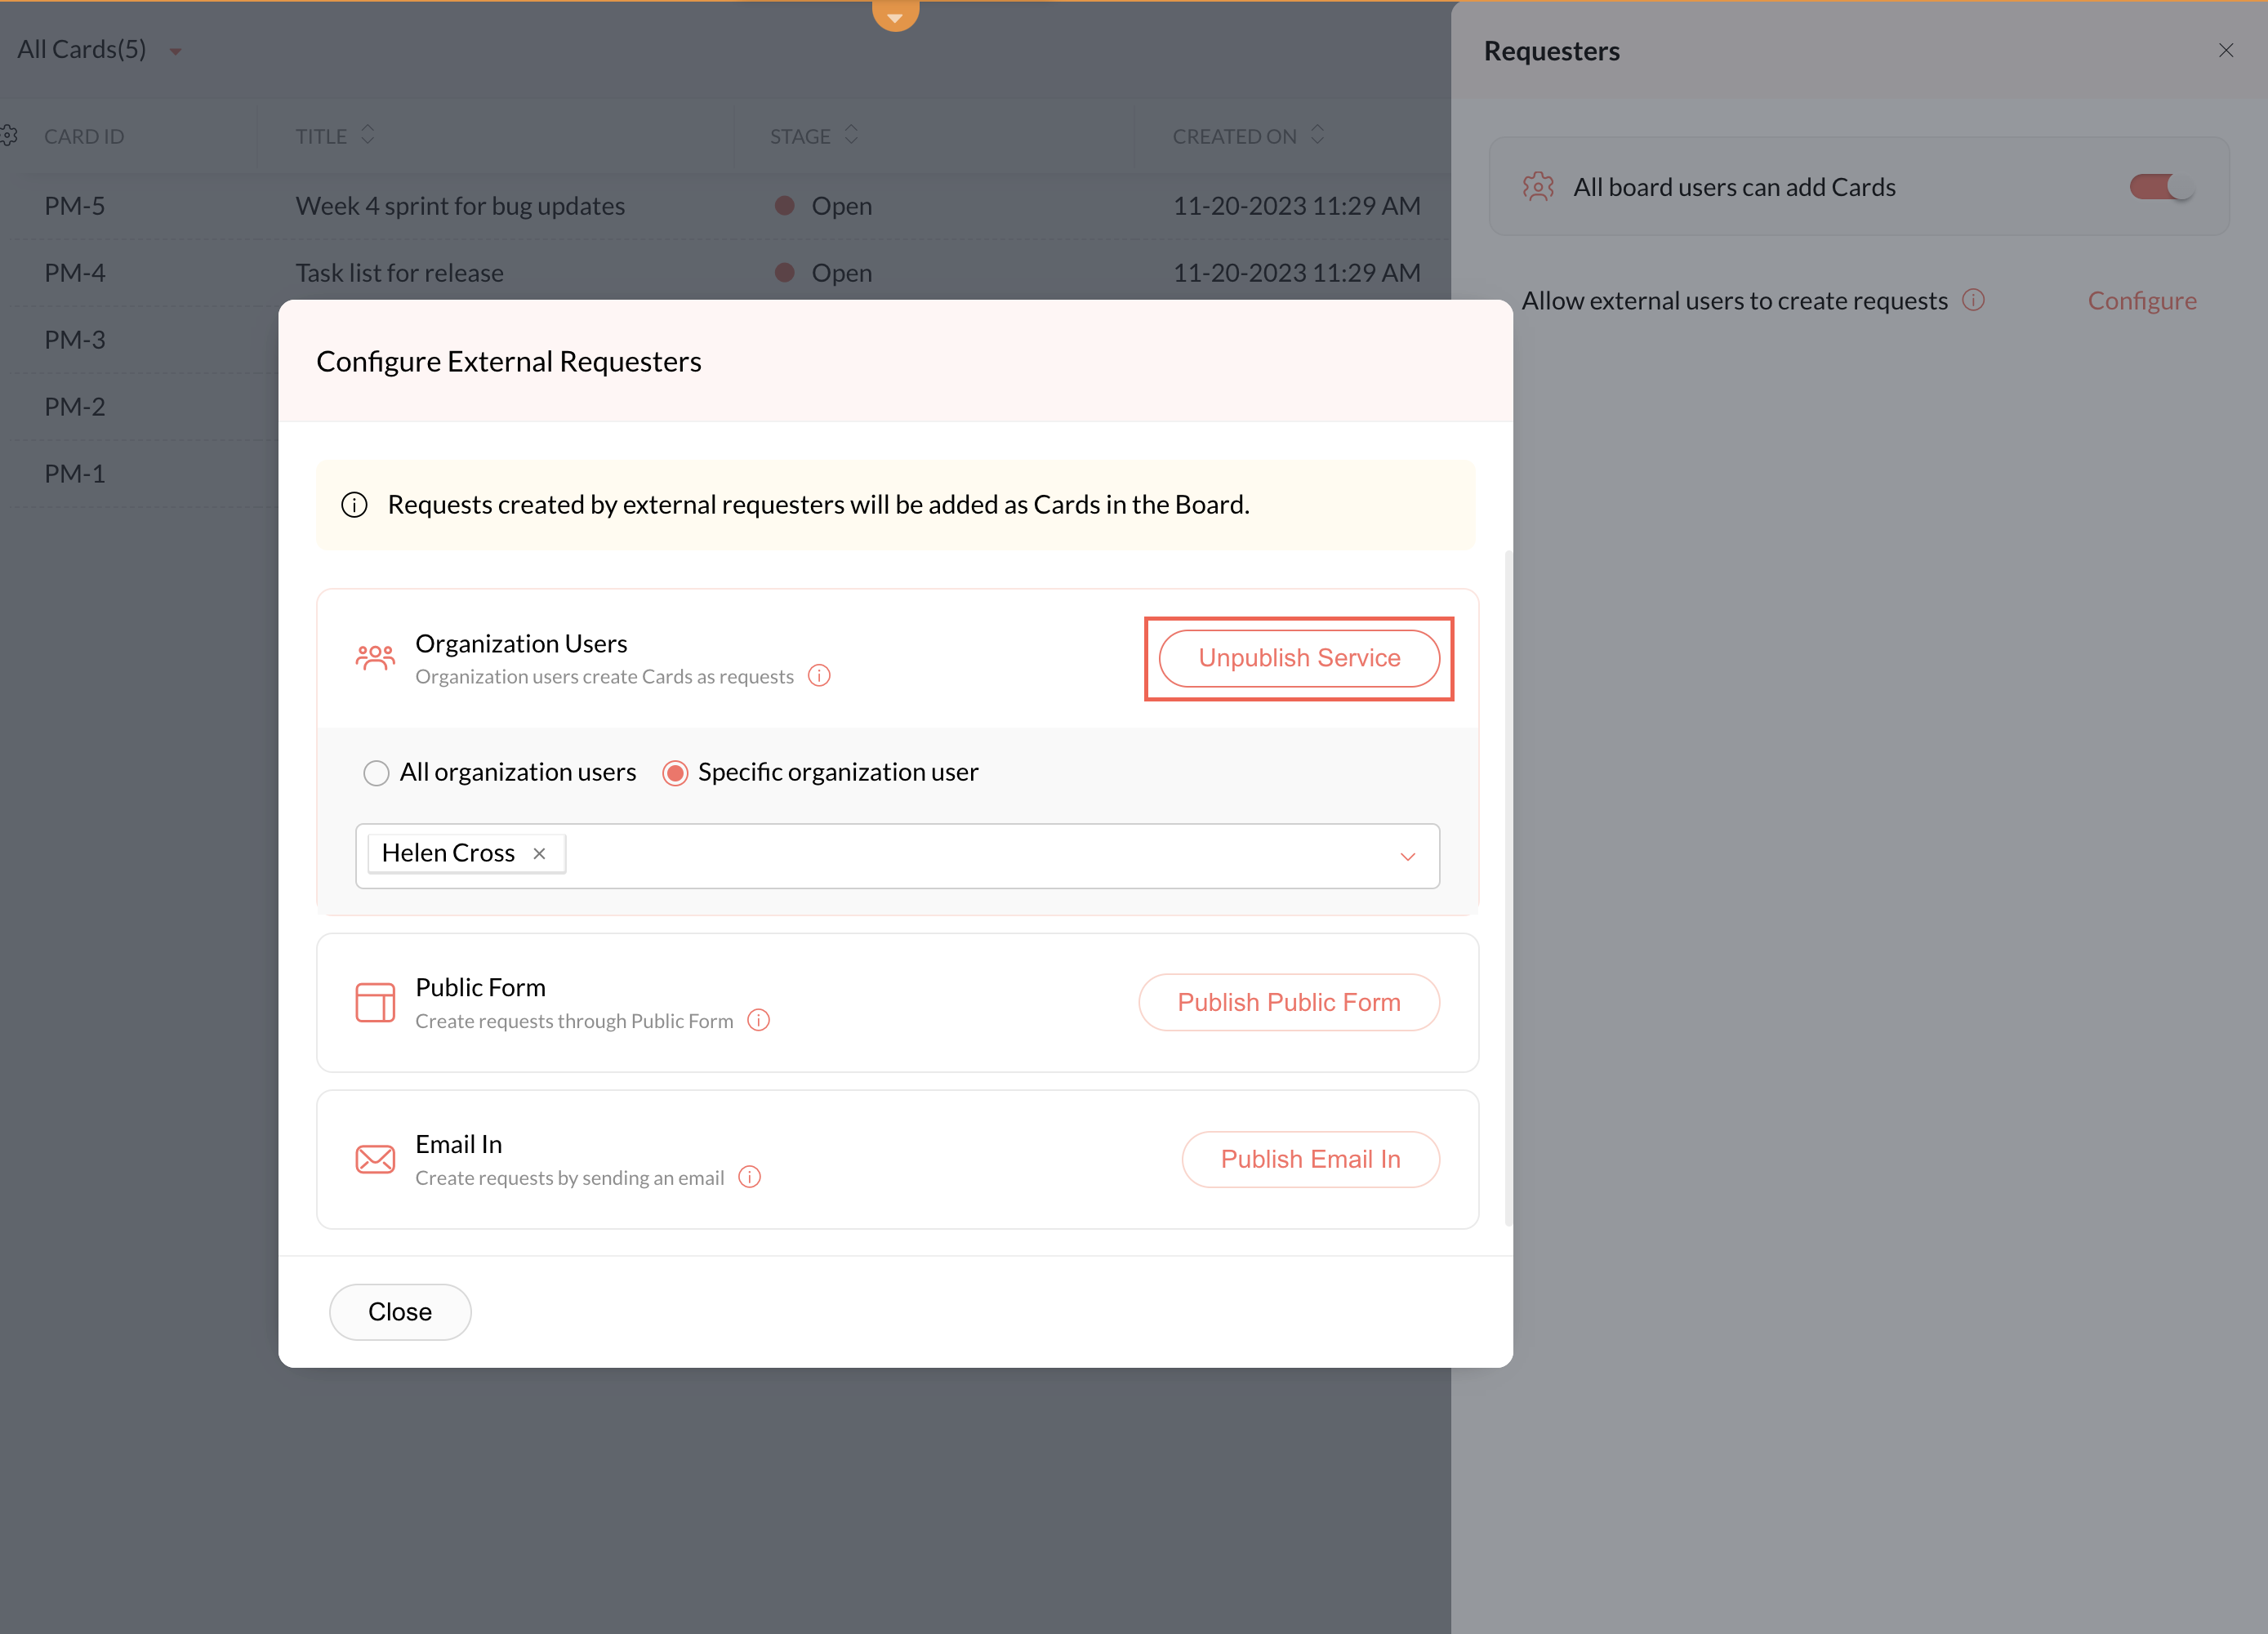Expand the orange top pull-down handle
2268x1634 pixels.
pyautogui.click(x=895, y=15)
